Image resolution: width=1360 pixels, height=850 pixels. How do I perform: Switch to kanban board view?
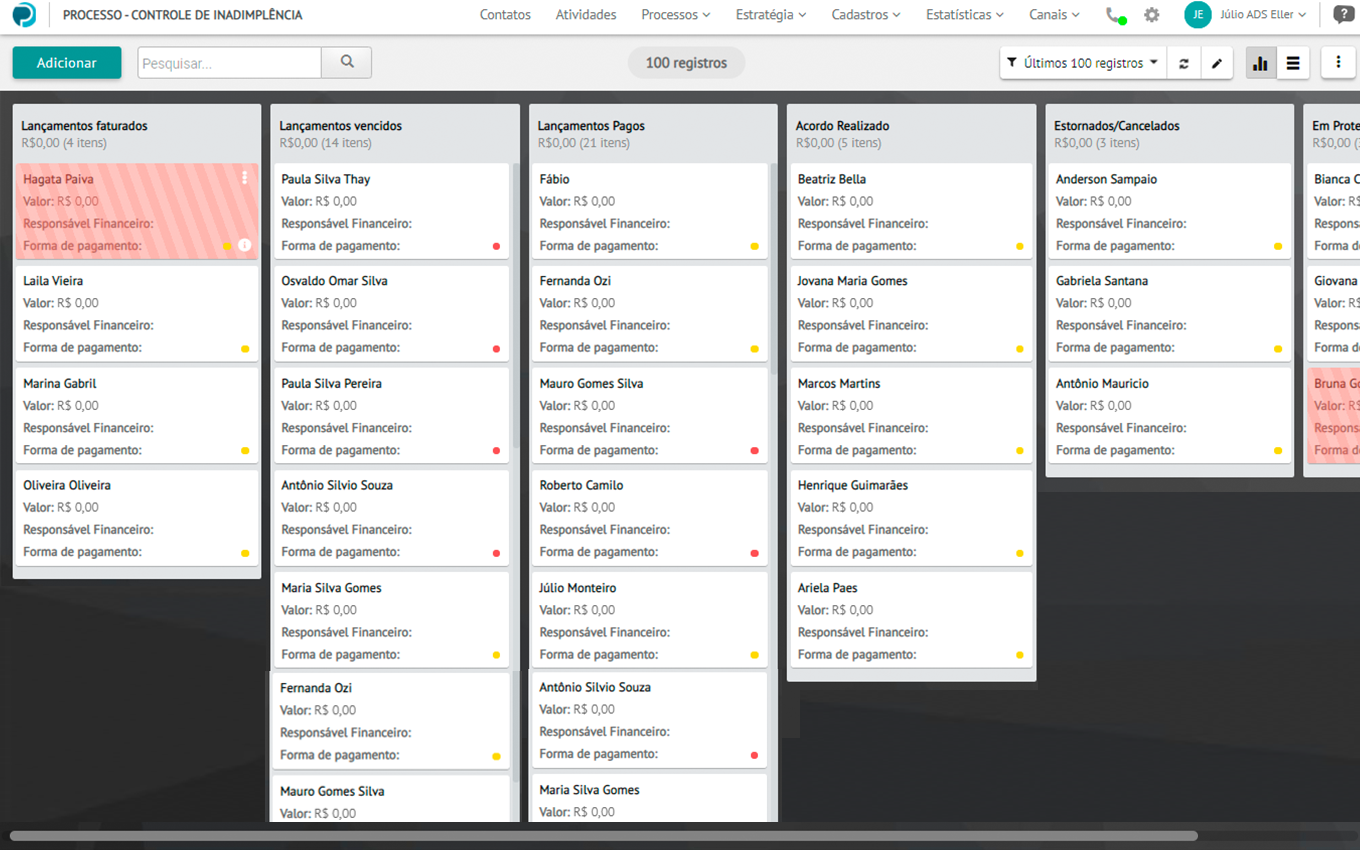click(x=1260, y=63)
